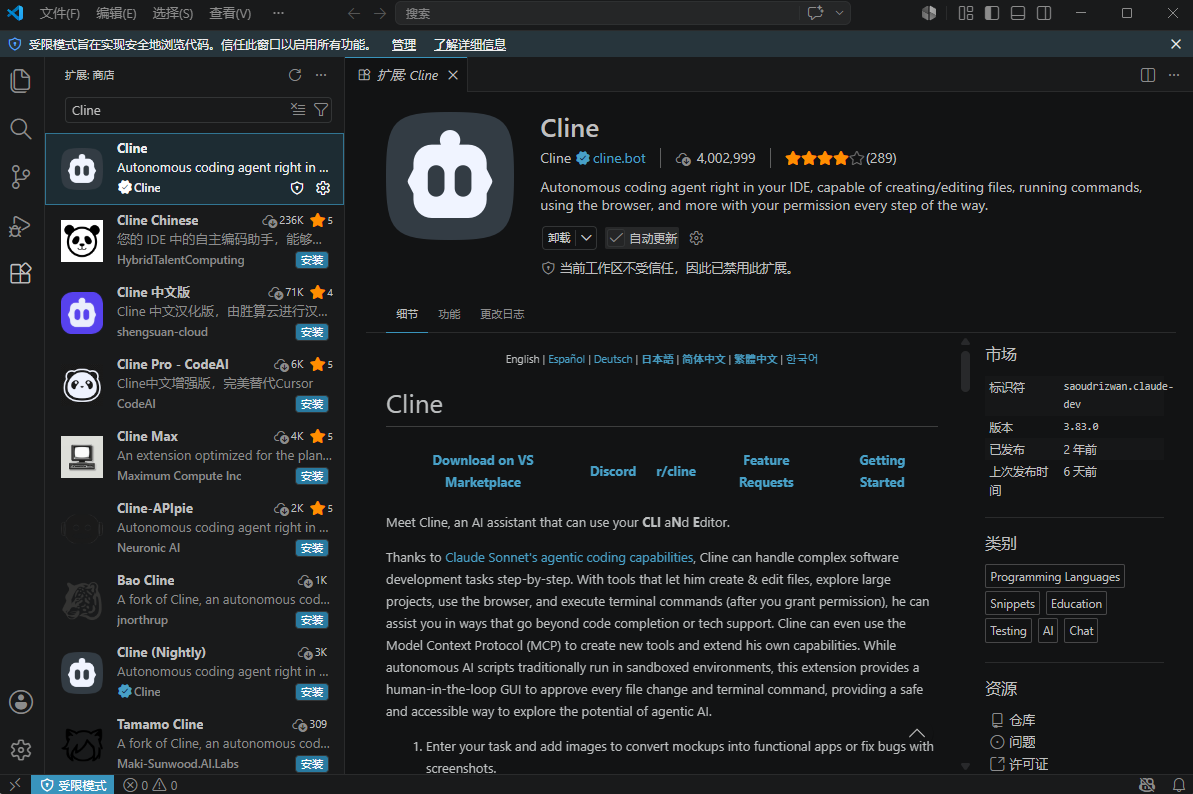The image size is (1193, 794).
Task: Go forward using navigation arrow
Action: pyautogui.click(x=380, y=13)
